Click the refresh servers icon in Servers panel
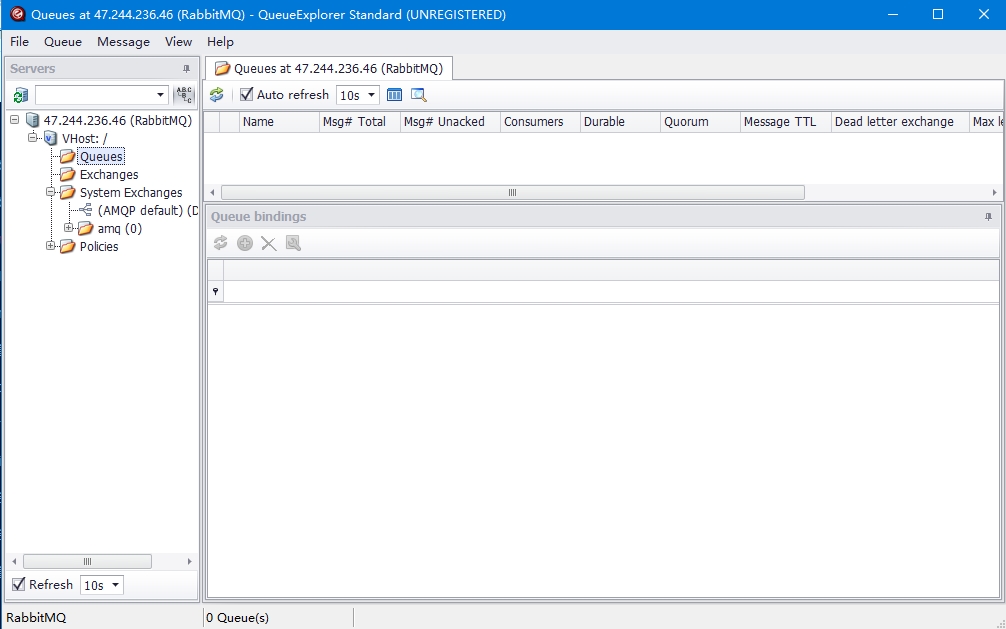 point(20,95)
